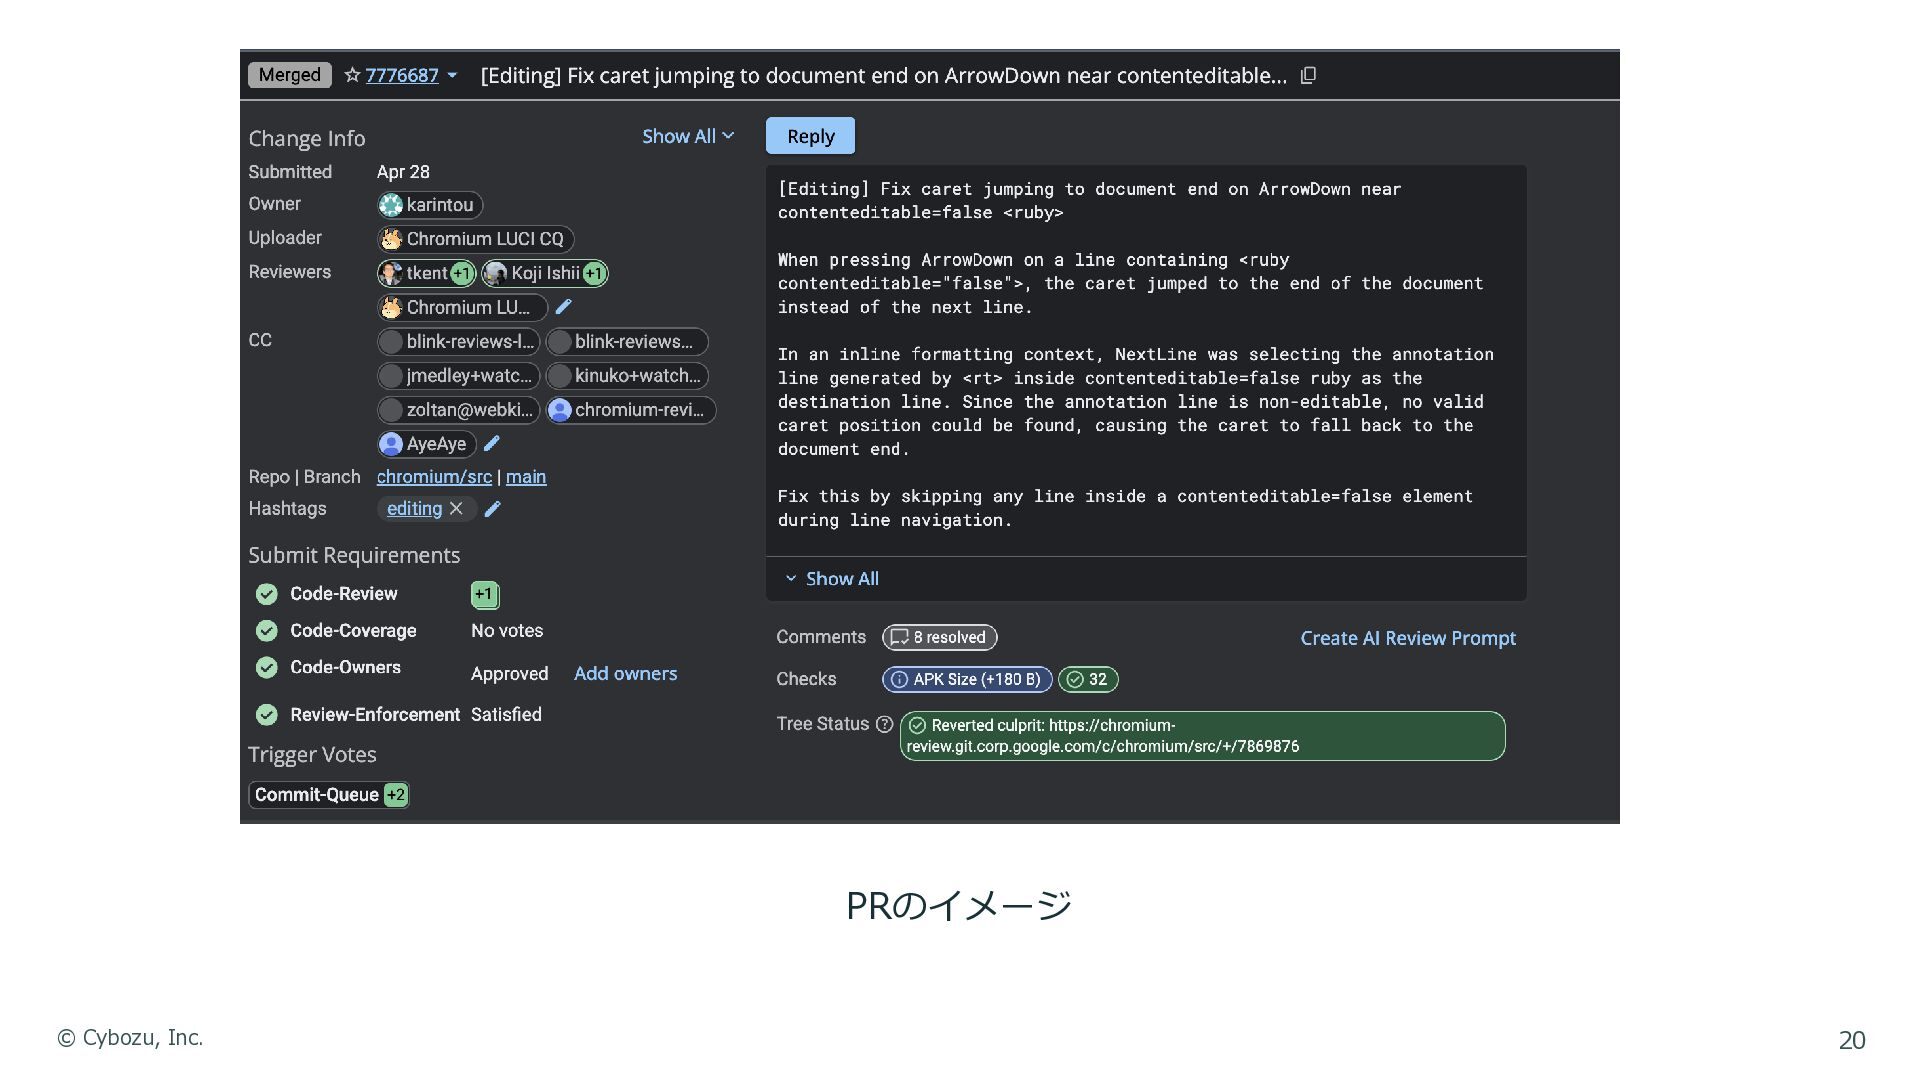Click the Review-Enforcement requirement label
Image resolution: width=1920 pixels, height=1080 pixels.
click(375, 715)
